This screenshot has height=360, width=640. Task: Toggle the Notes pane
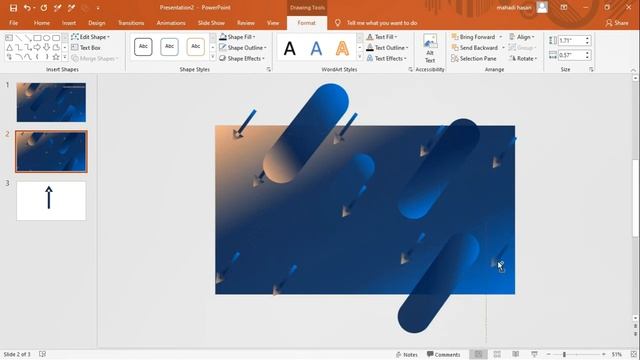pos(407,354)
